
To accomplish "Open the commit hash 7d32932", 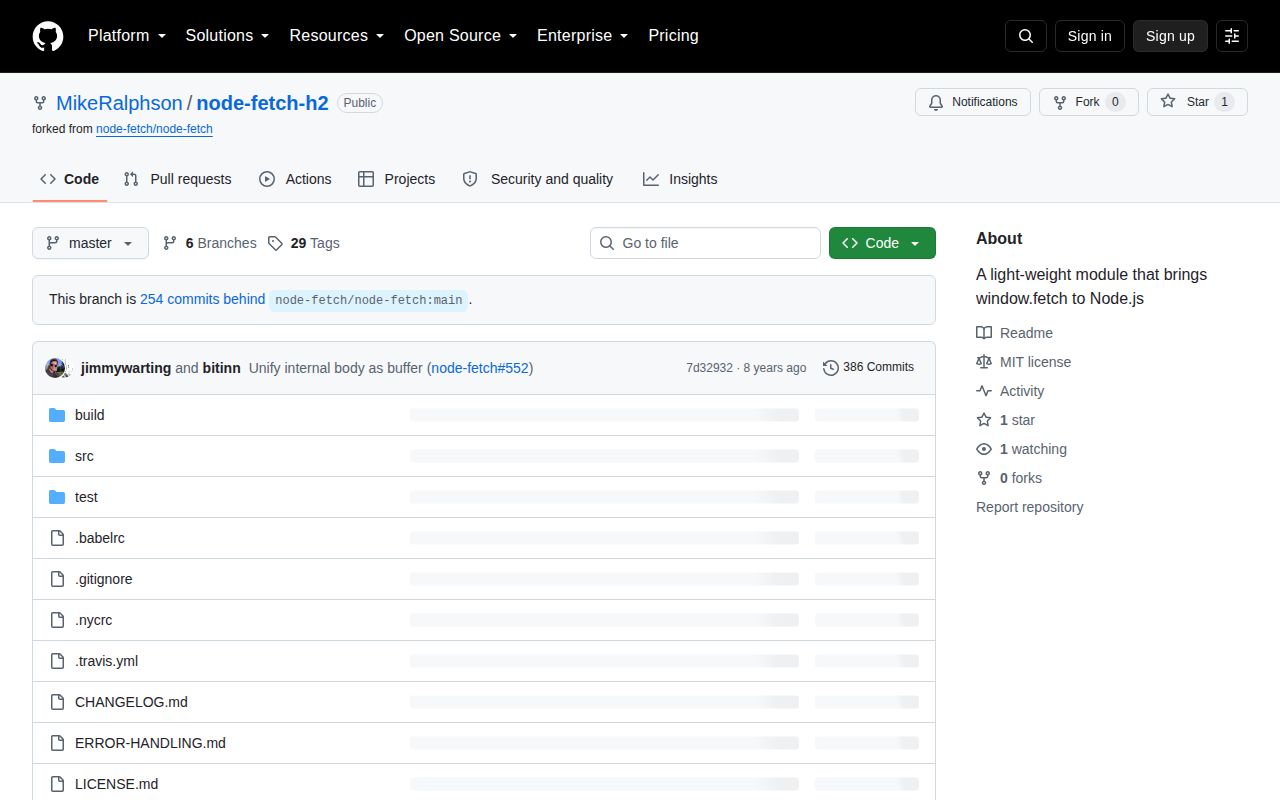I will pos(709,368).
